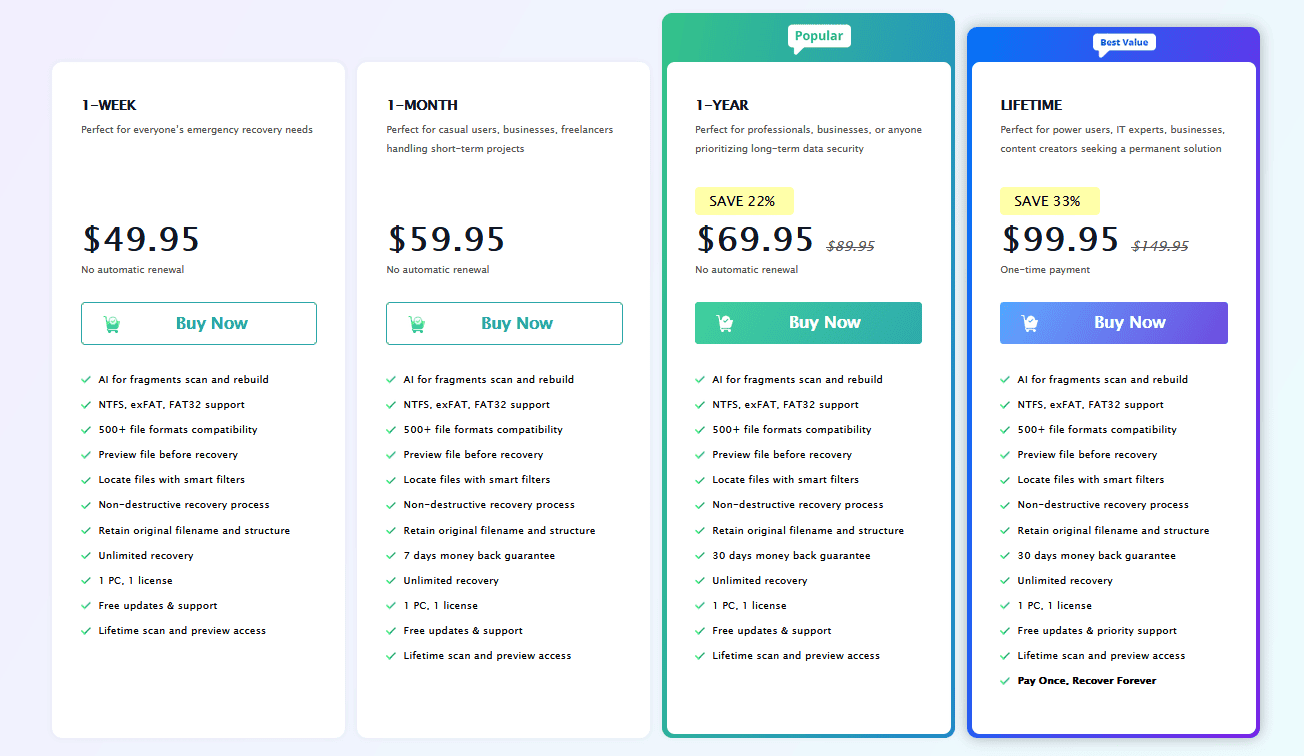Click the crossed-out $89.95 original price
The height and width of the screenshot is (756, 1304).
tap(850, 246)
